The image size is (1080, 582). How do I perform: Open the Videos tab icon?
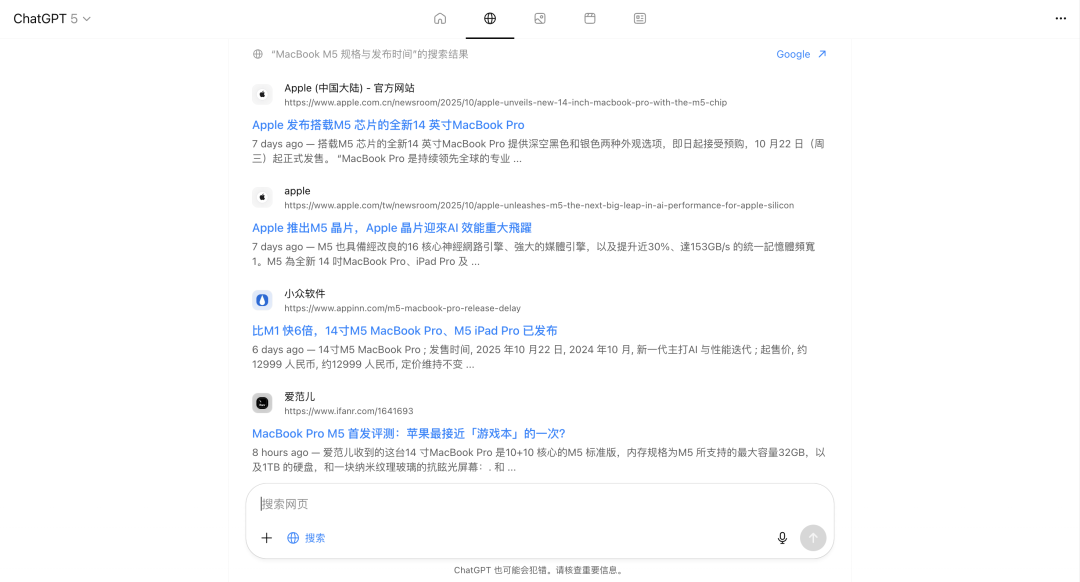coord(590,18)
